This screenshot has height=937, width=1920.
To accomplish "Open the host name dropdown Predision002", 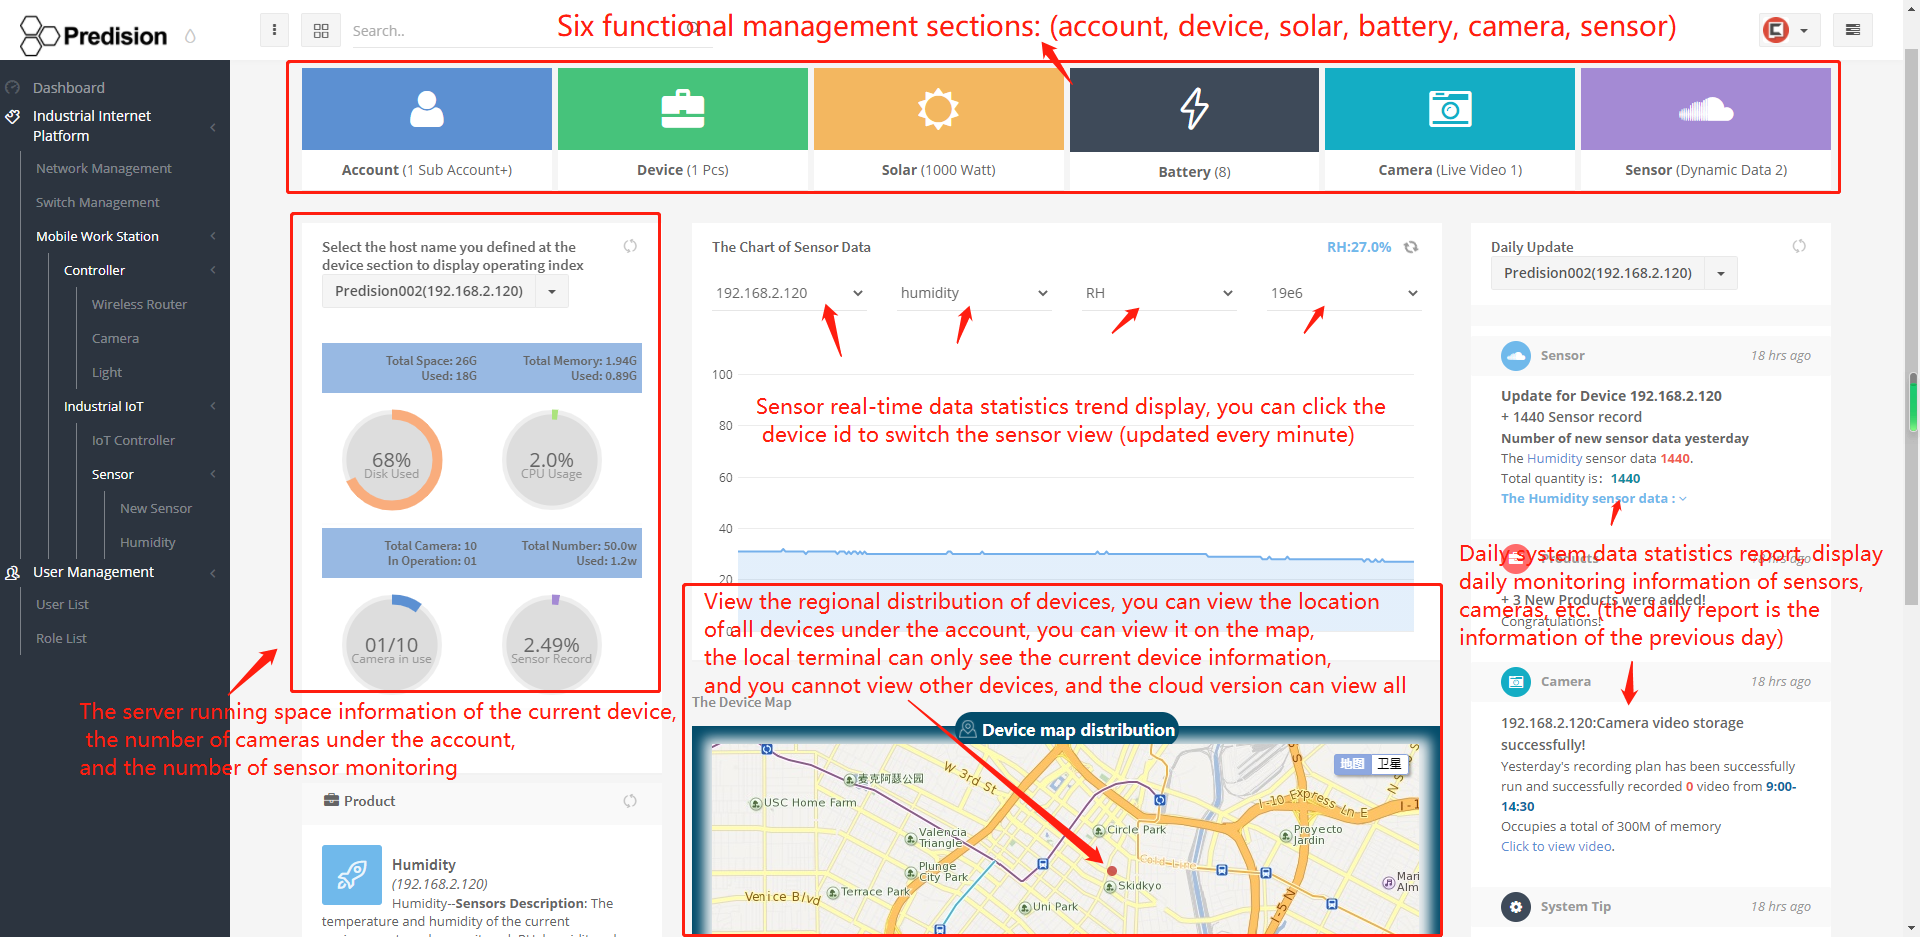I will [x=445, y=291].
